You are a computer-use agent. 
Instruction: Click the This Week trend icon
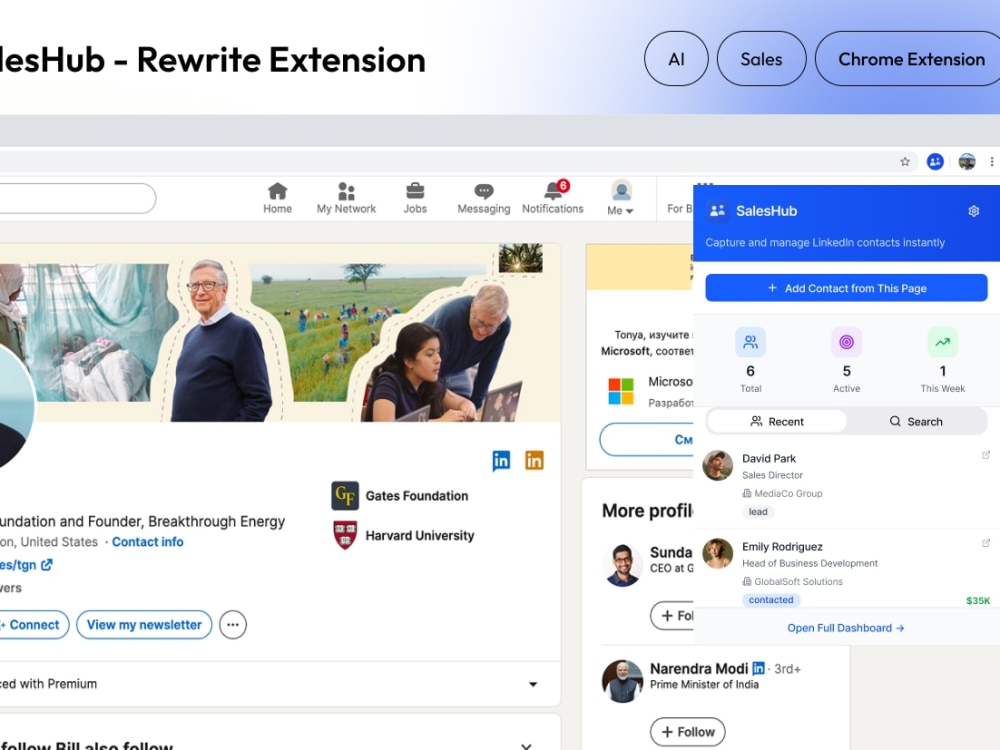click(x=943, y=342)
